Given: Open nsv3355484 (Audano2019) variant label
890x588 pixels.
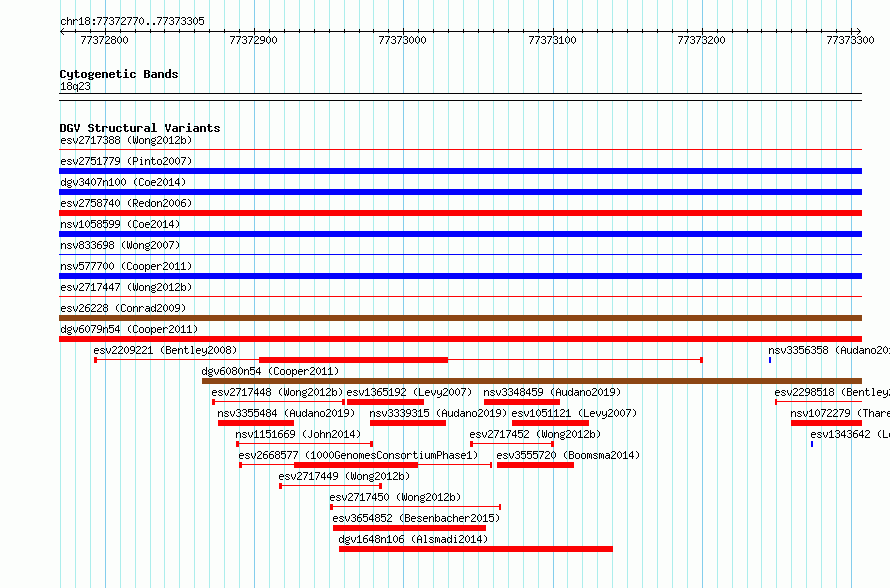Looking at the screenshot, I should pyautogui.click(x=286, y=413).
